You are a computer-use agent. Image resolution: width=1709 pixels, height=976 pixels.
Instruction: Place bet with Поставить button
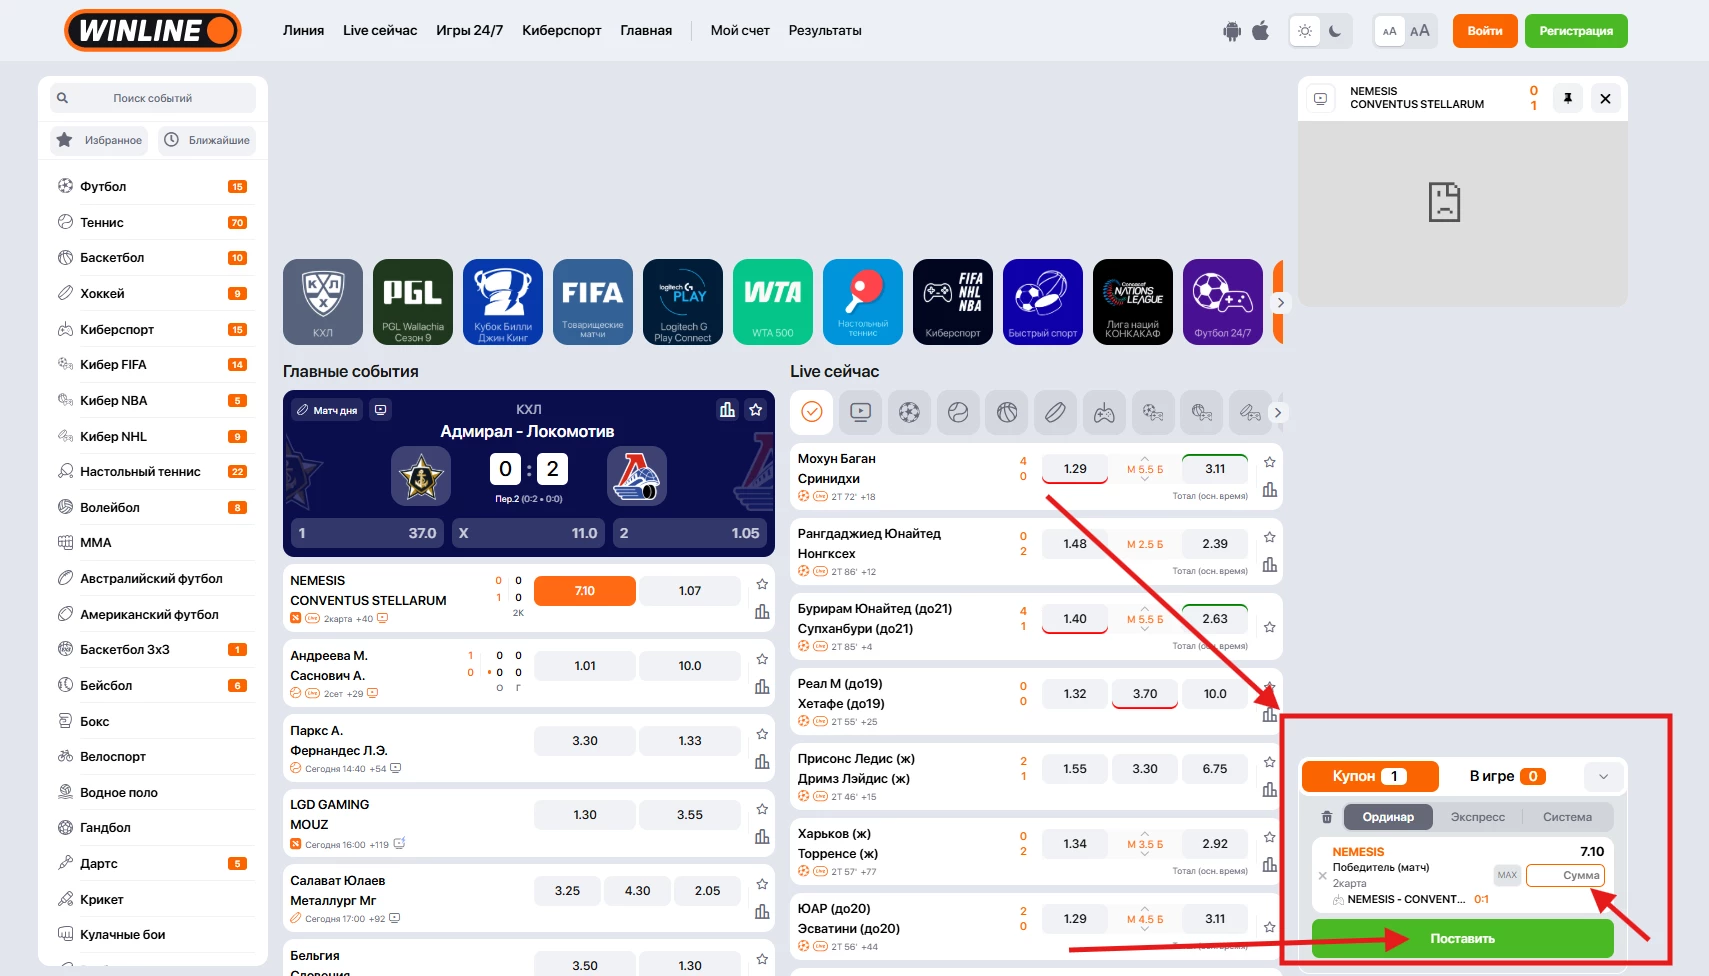click(x=1462, y=939)
